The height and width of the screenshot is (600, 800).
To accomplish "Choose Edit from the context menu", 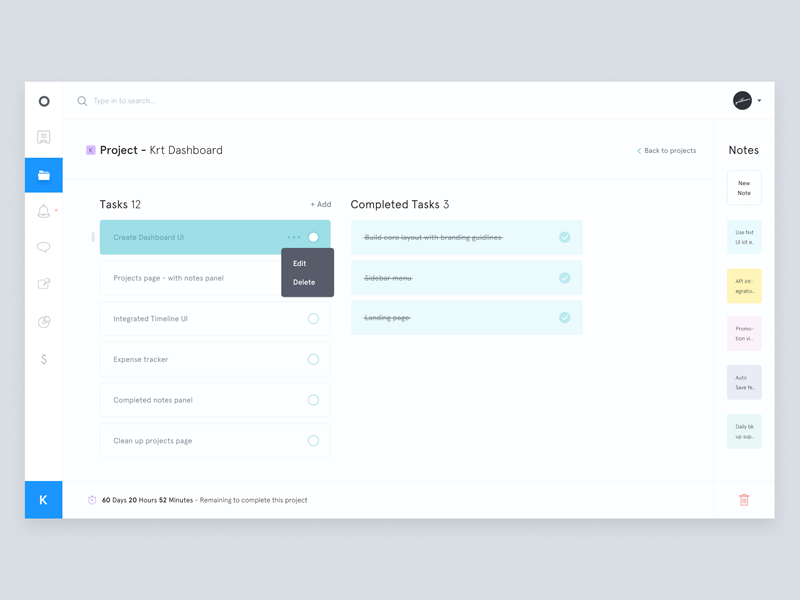I will click(300, 264).
